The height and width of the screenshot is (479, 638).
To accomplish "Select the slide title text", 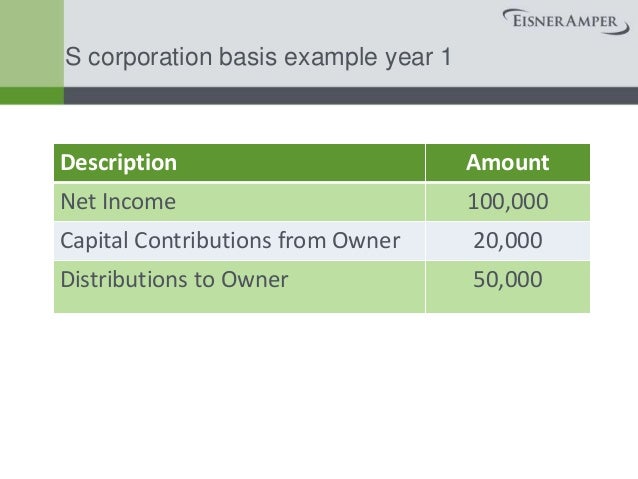I will tap(258, 57).
